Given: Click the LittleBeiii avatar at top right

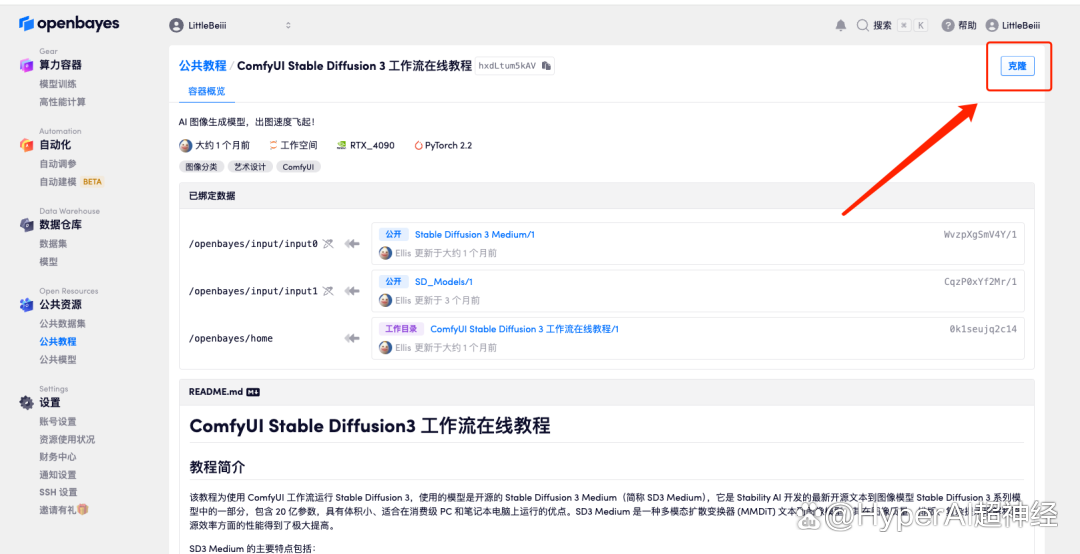Looking at the screenshot, I should click(992, 25).
